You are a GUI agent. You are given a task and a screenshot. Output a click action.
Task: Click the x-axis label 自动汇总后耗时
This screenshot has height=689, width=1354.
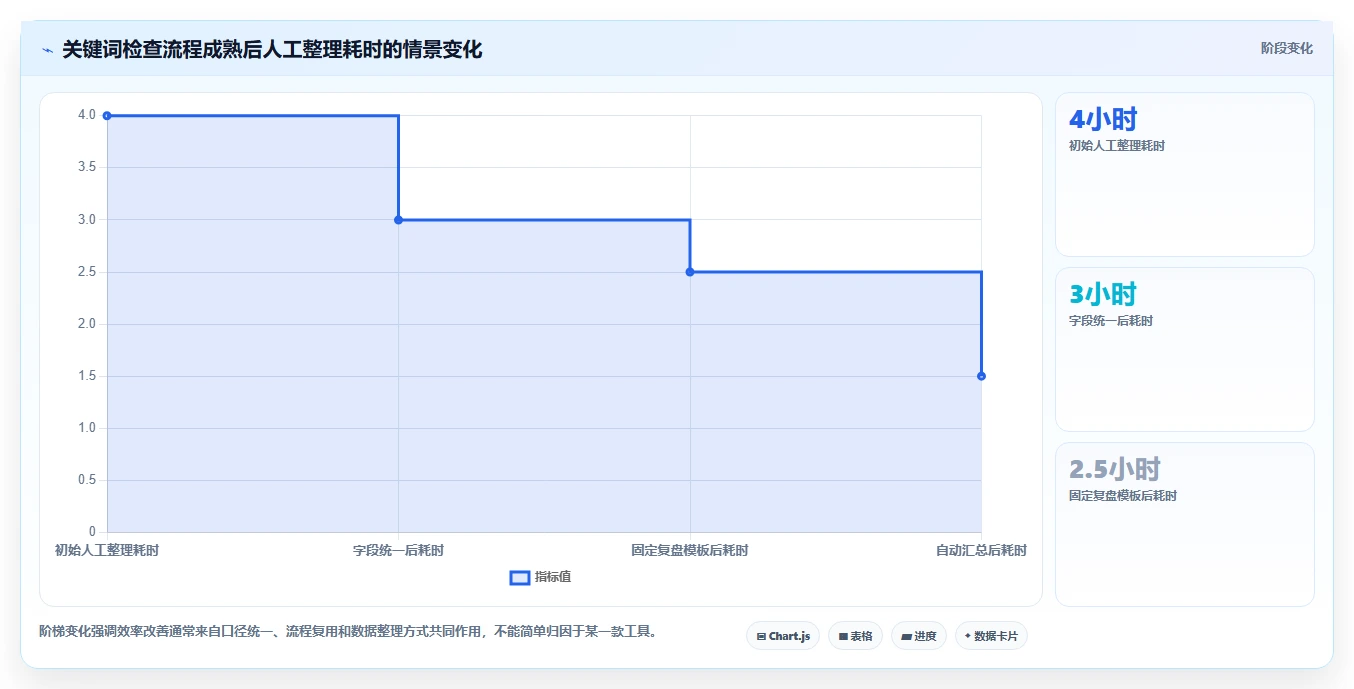pos(981,550)
